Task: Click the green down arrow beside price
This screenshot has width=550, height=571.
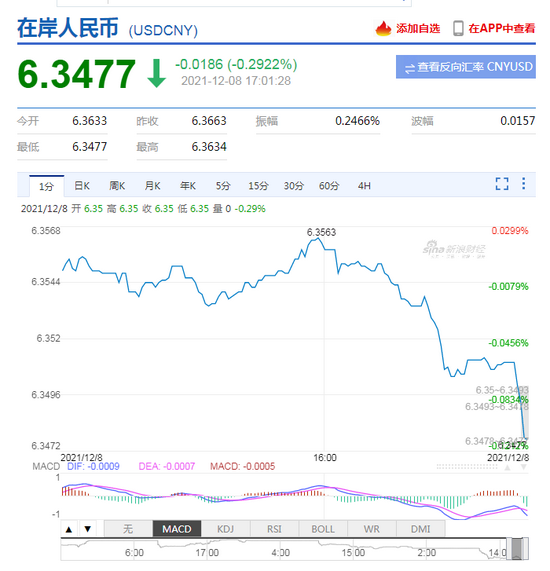Action: pos(157,74)
